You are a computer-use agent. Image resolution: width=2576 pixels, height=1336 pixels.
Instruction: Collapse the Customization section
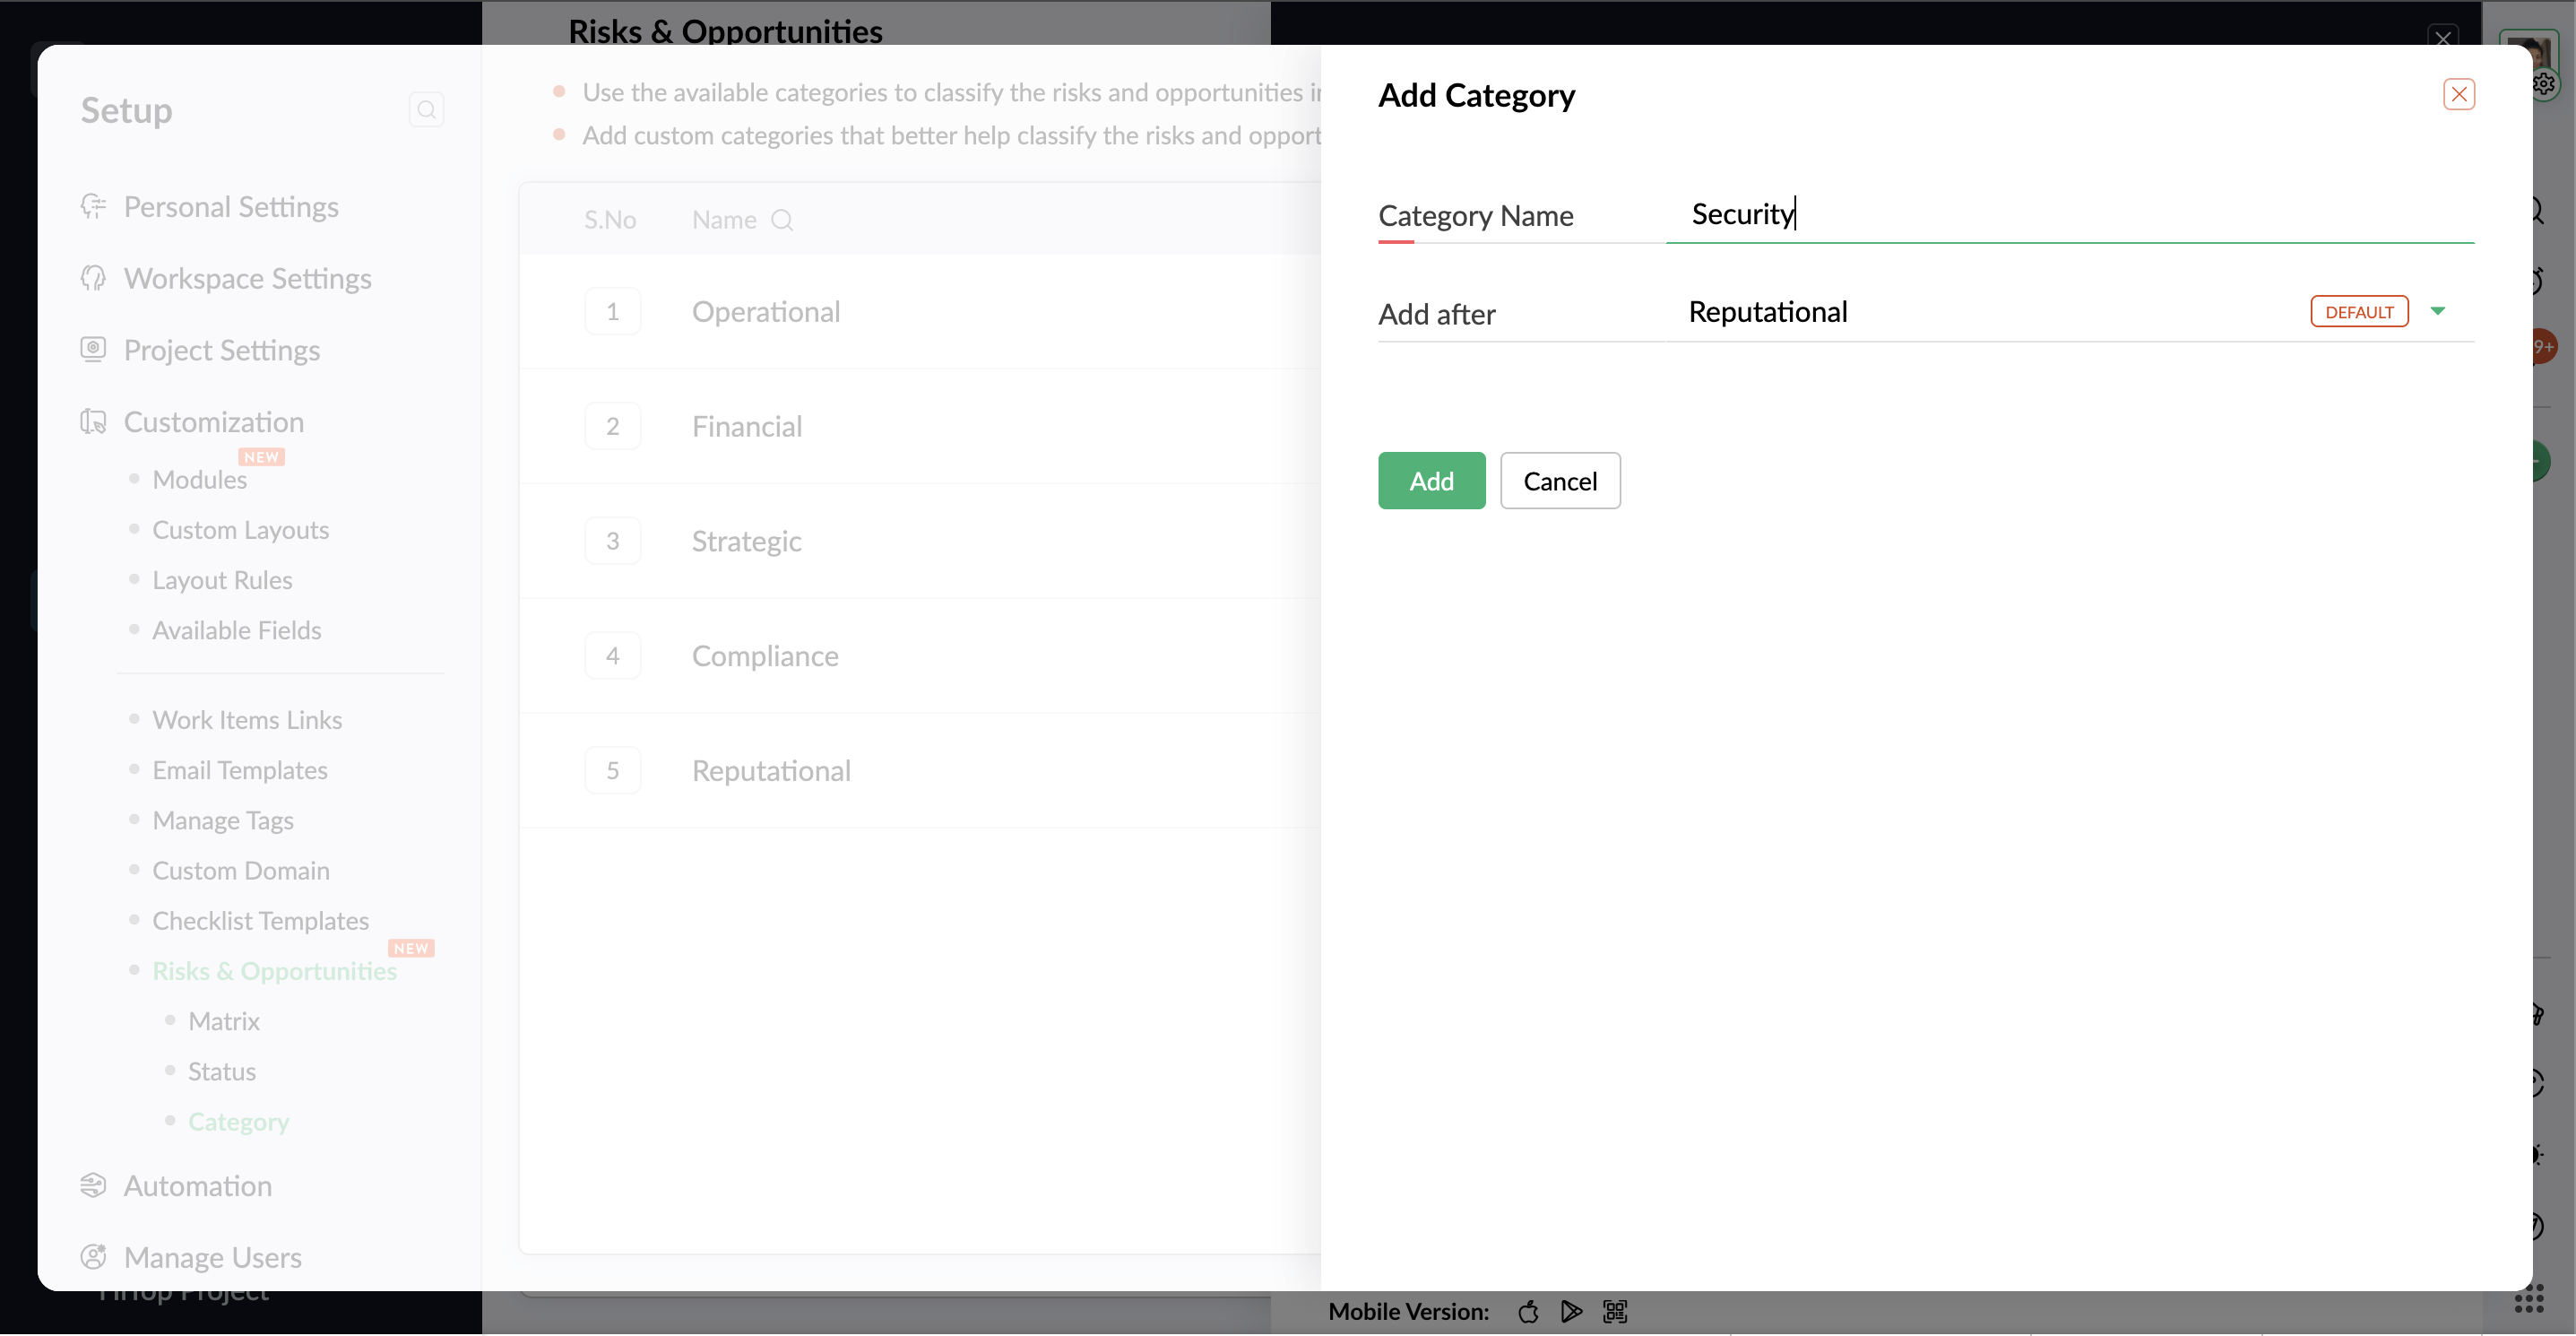pyautogui.click(x=213, y=422)
